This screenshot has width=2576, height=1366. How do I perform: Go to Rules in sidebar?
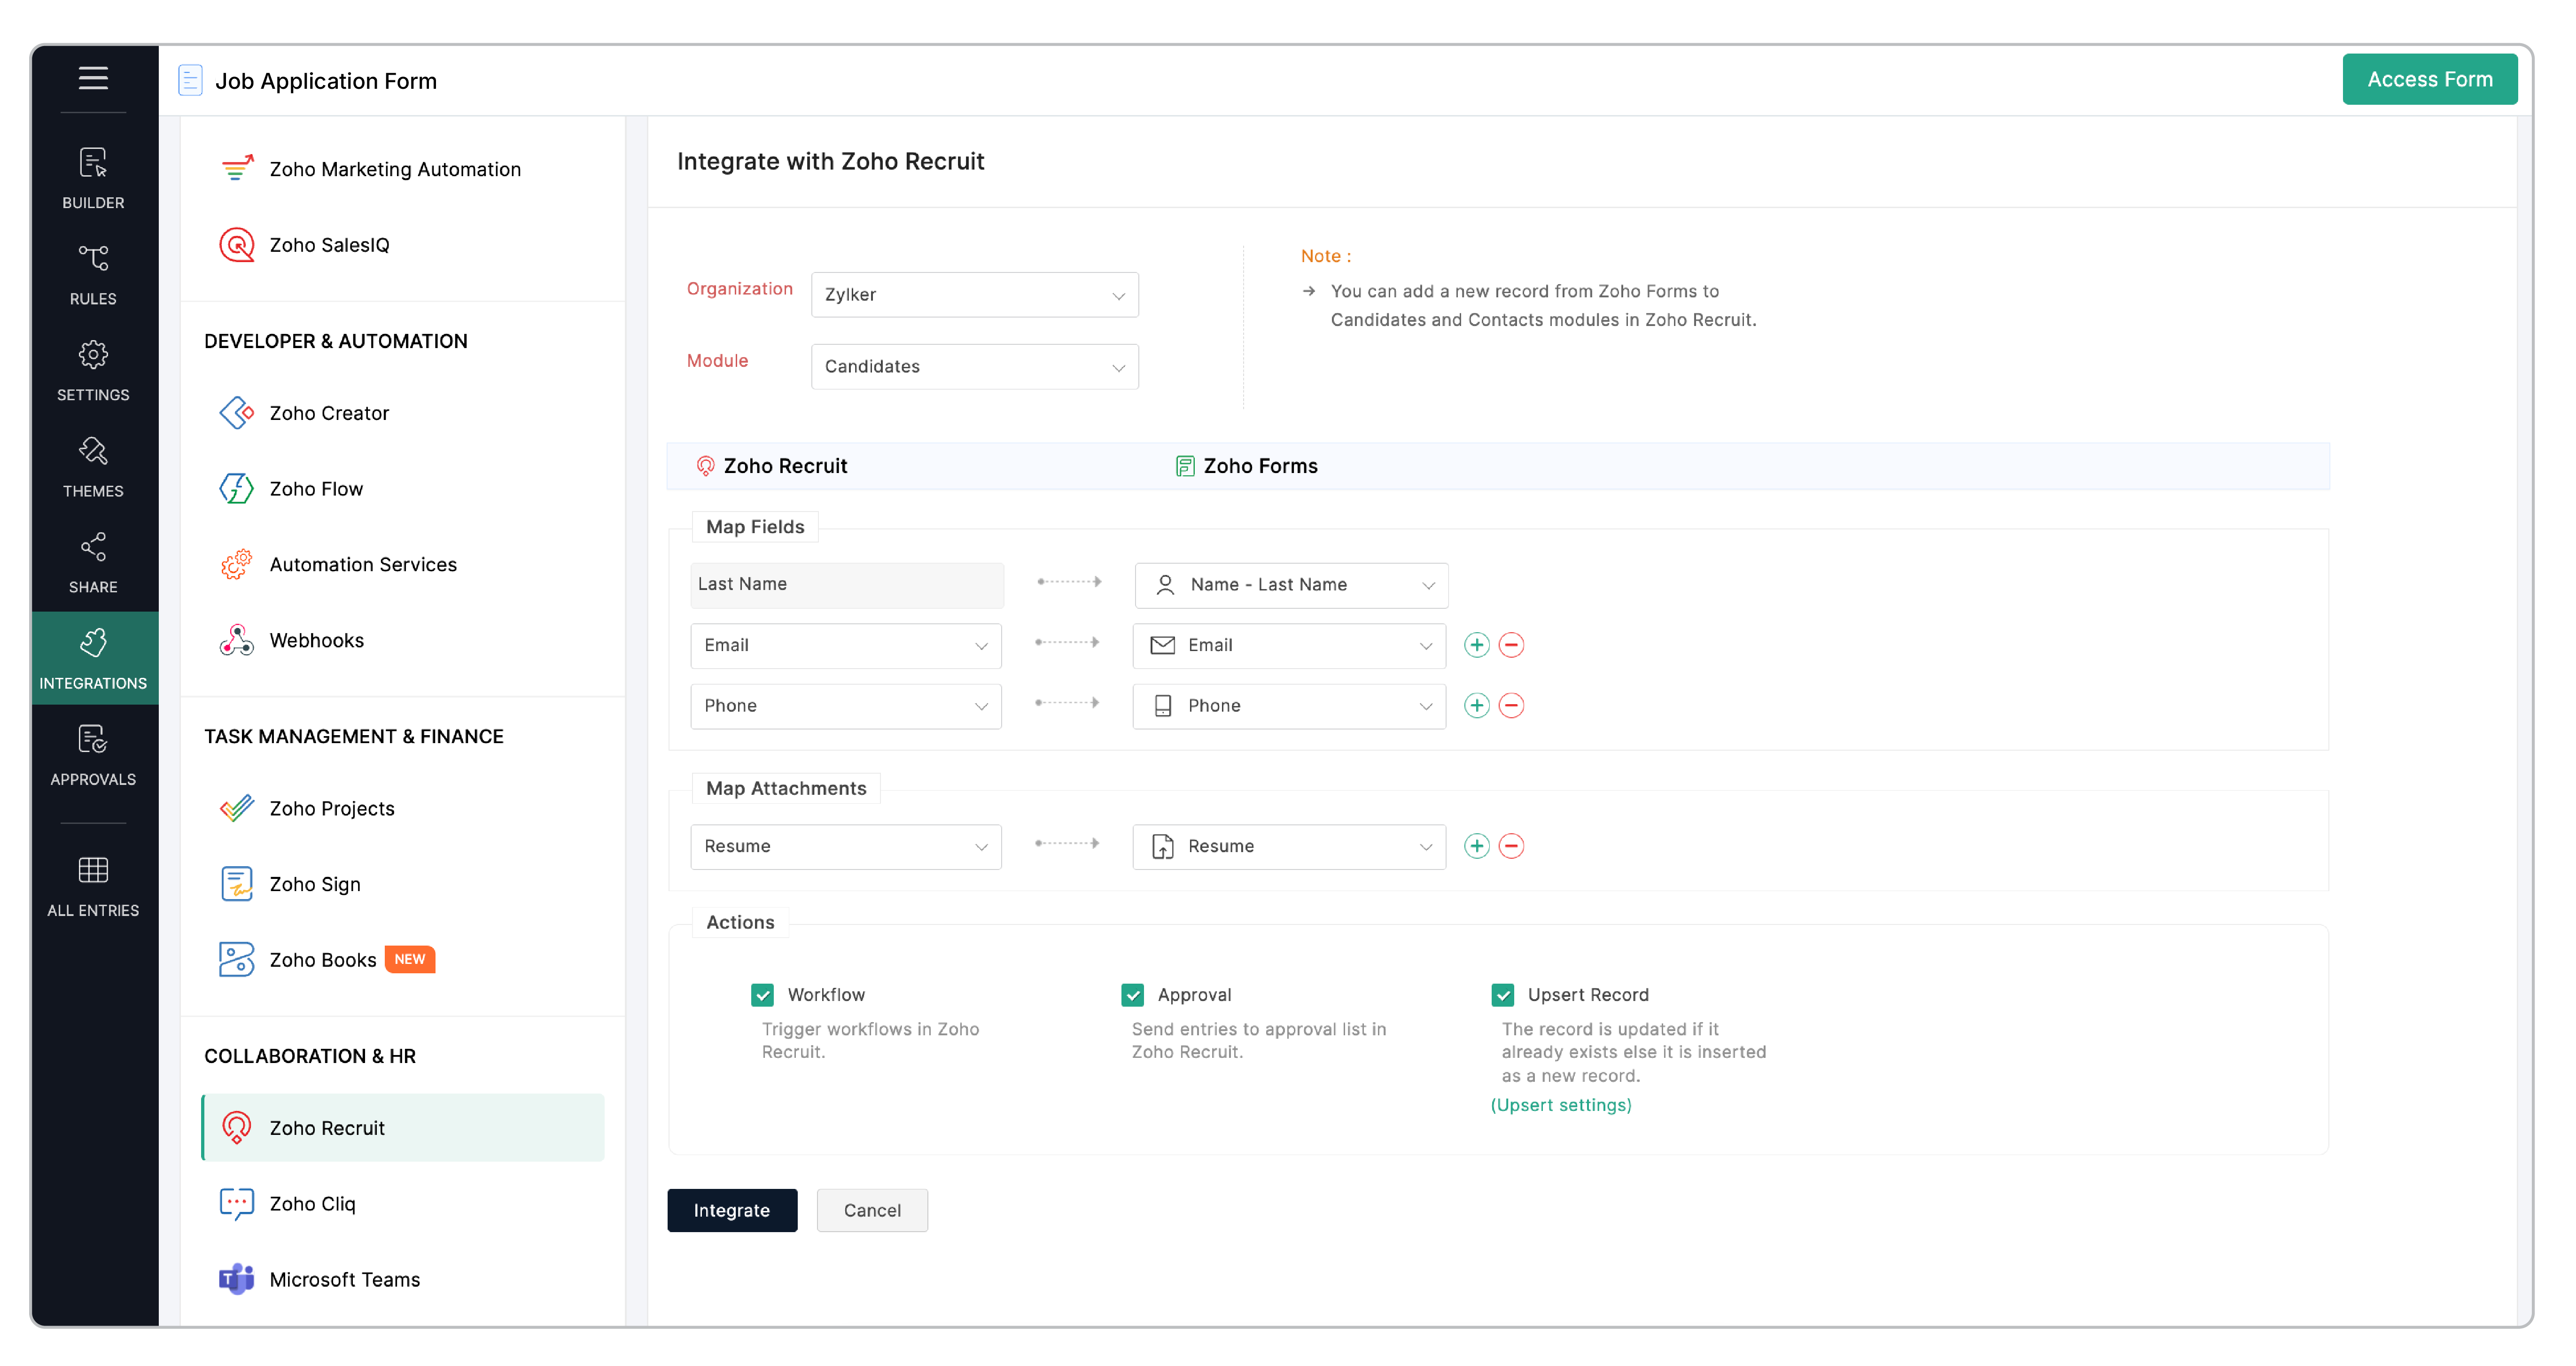point(93,273)
